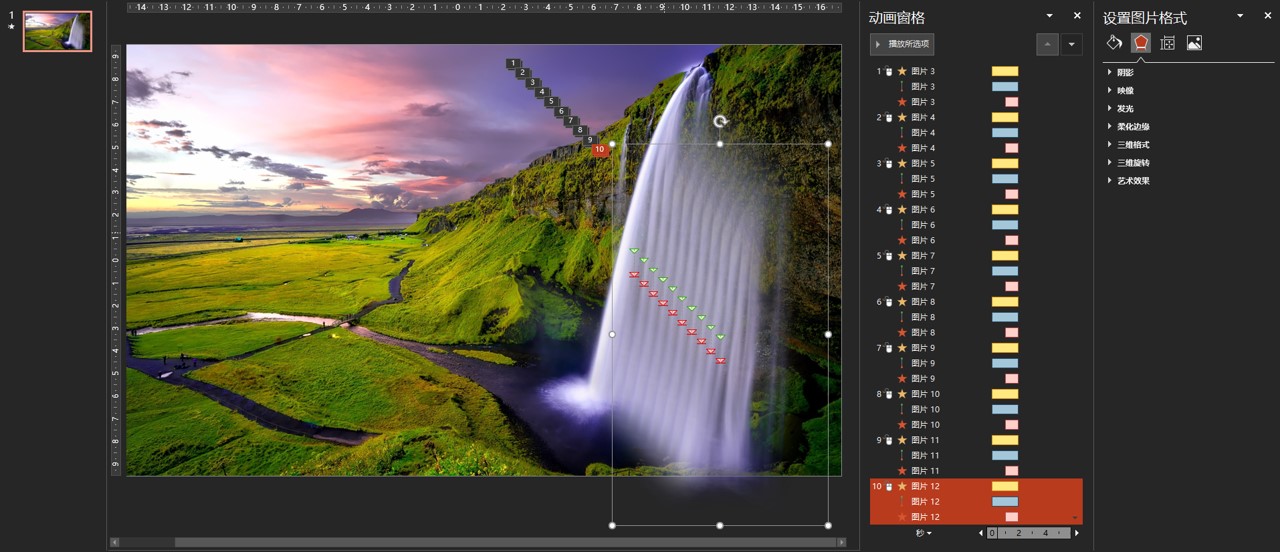The height and width of the screenshot is (552, 1280).
Task: Click the yellow timing bar for 图片 8
Action: click(1004, 302)
